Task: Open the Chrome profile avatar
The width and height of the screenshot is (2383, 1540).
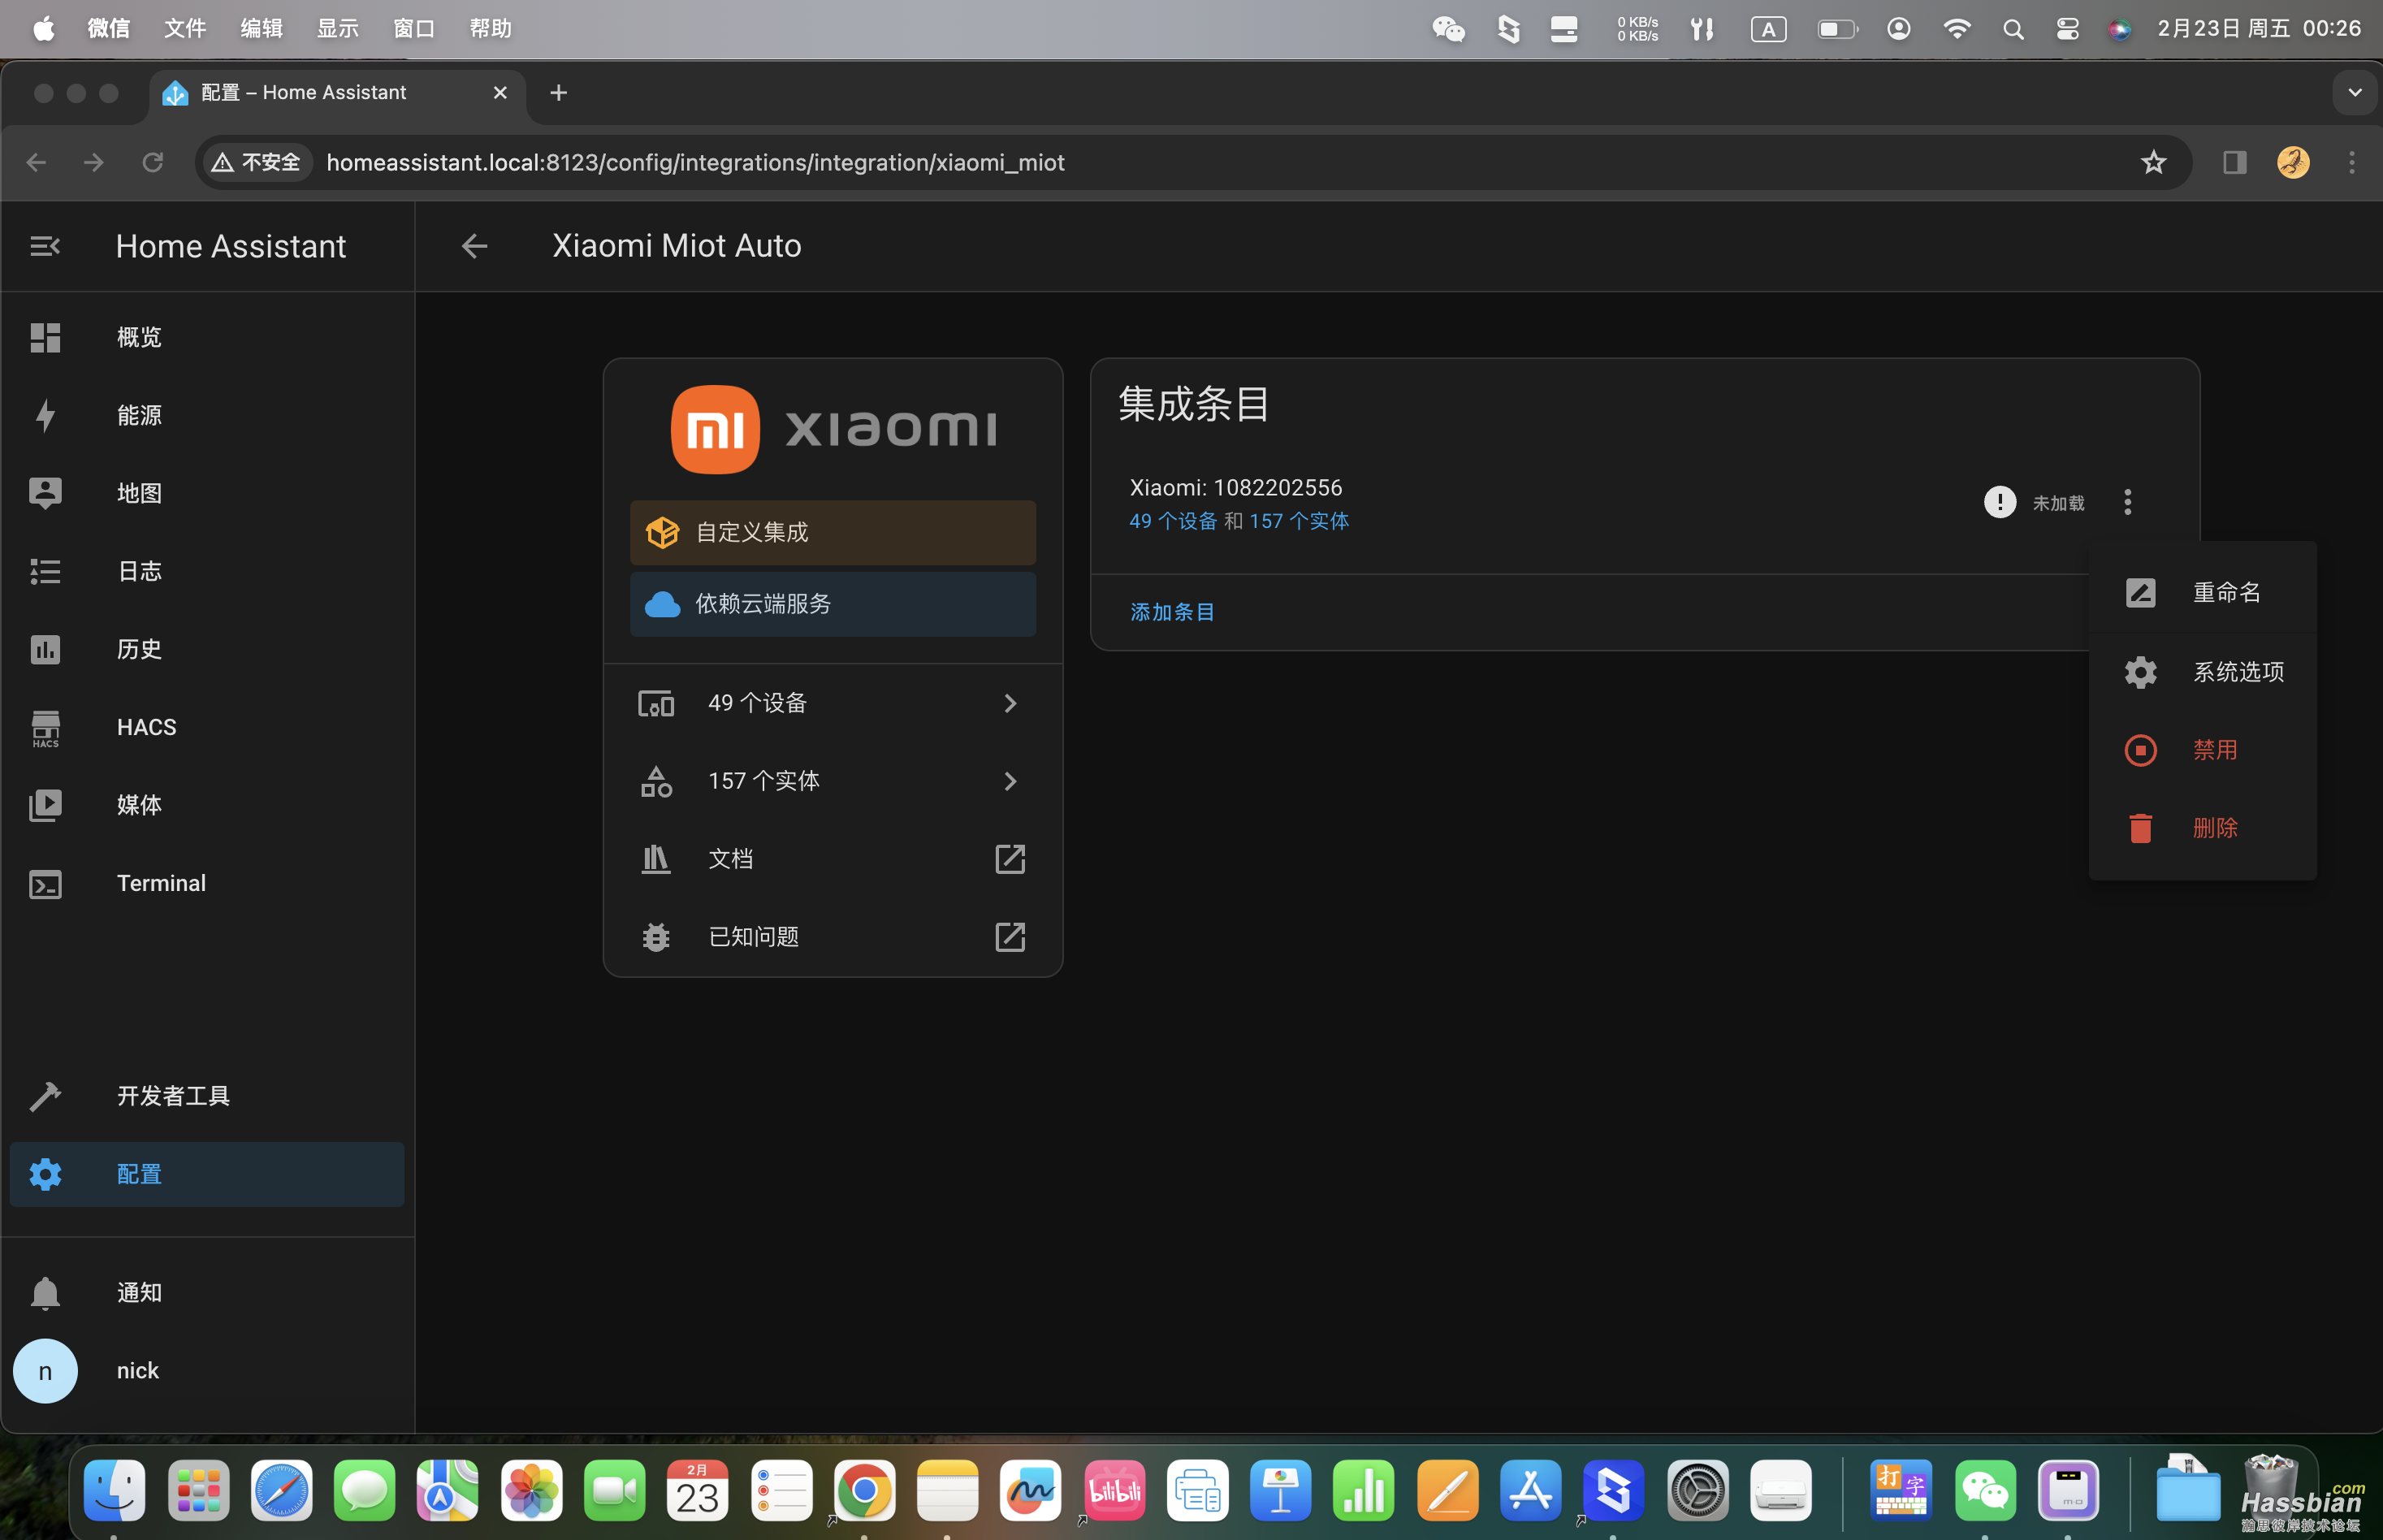Action: [2293, 162]
